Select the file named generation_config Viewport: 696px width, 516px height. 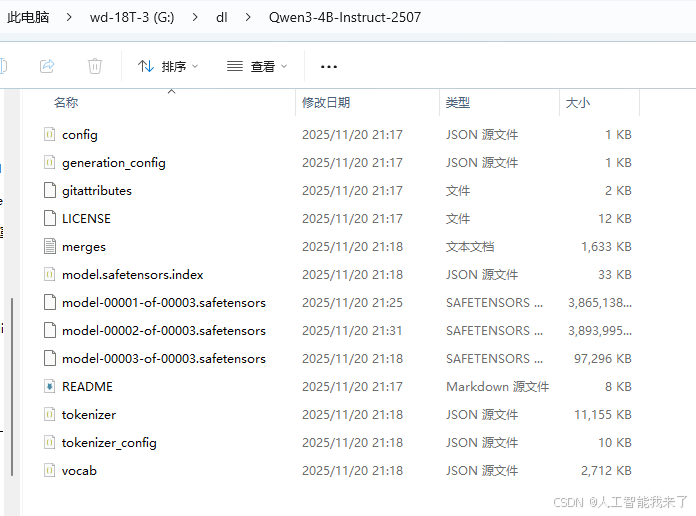coord(114,163)
